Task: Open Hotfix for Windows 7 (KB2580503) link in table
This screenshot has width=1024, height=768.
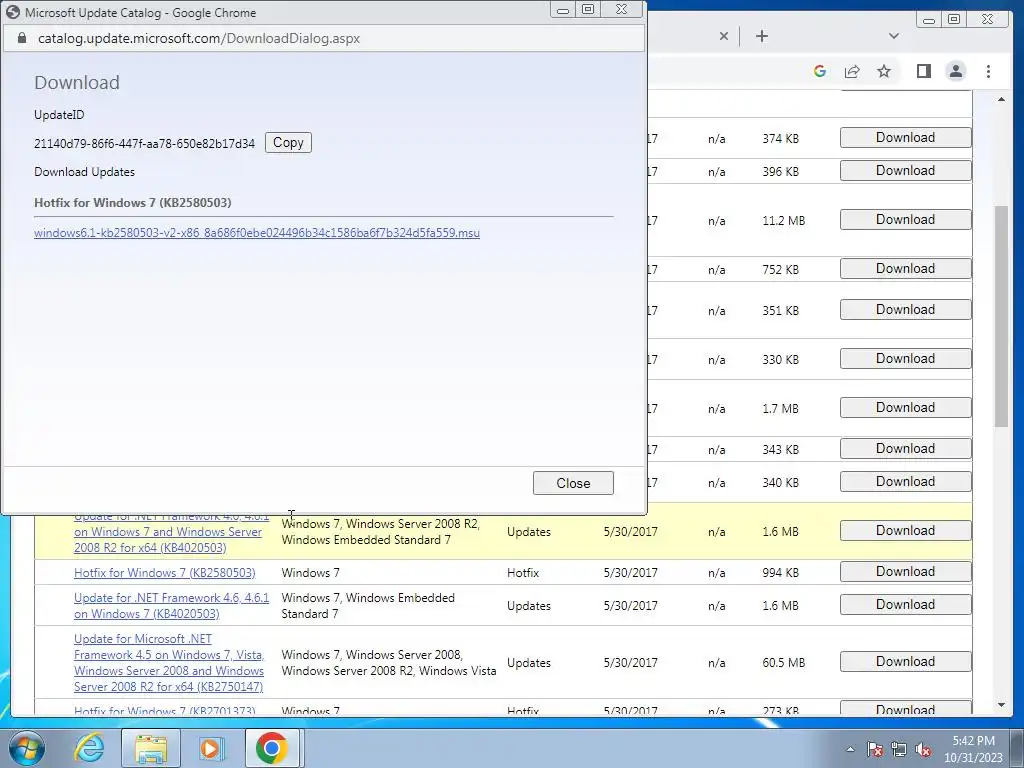Action: coord(165,573)
